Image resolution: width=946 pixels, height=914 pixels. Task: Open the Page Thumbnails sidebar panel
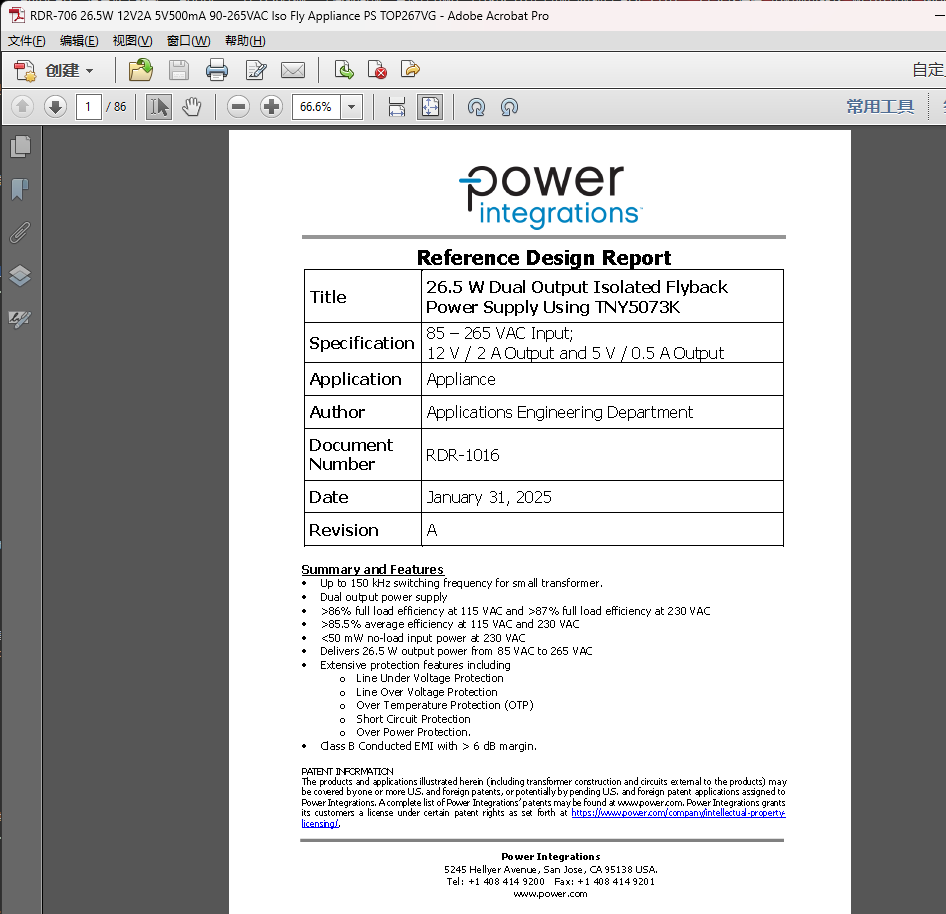[x=21, y=147]
